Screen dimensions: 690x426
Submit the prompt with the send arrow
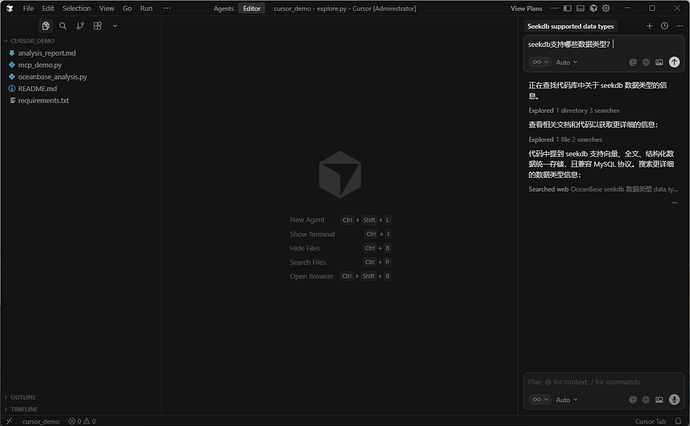click(674, 62)
